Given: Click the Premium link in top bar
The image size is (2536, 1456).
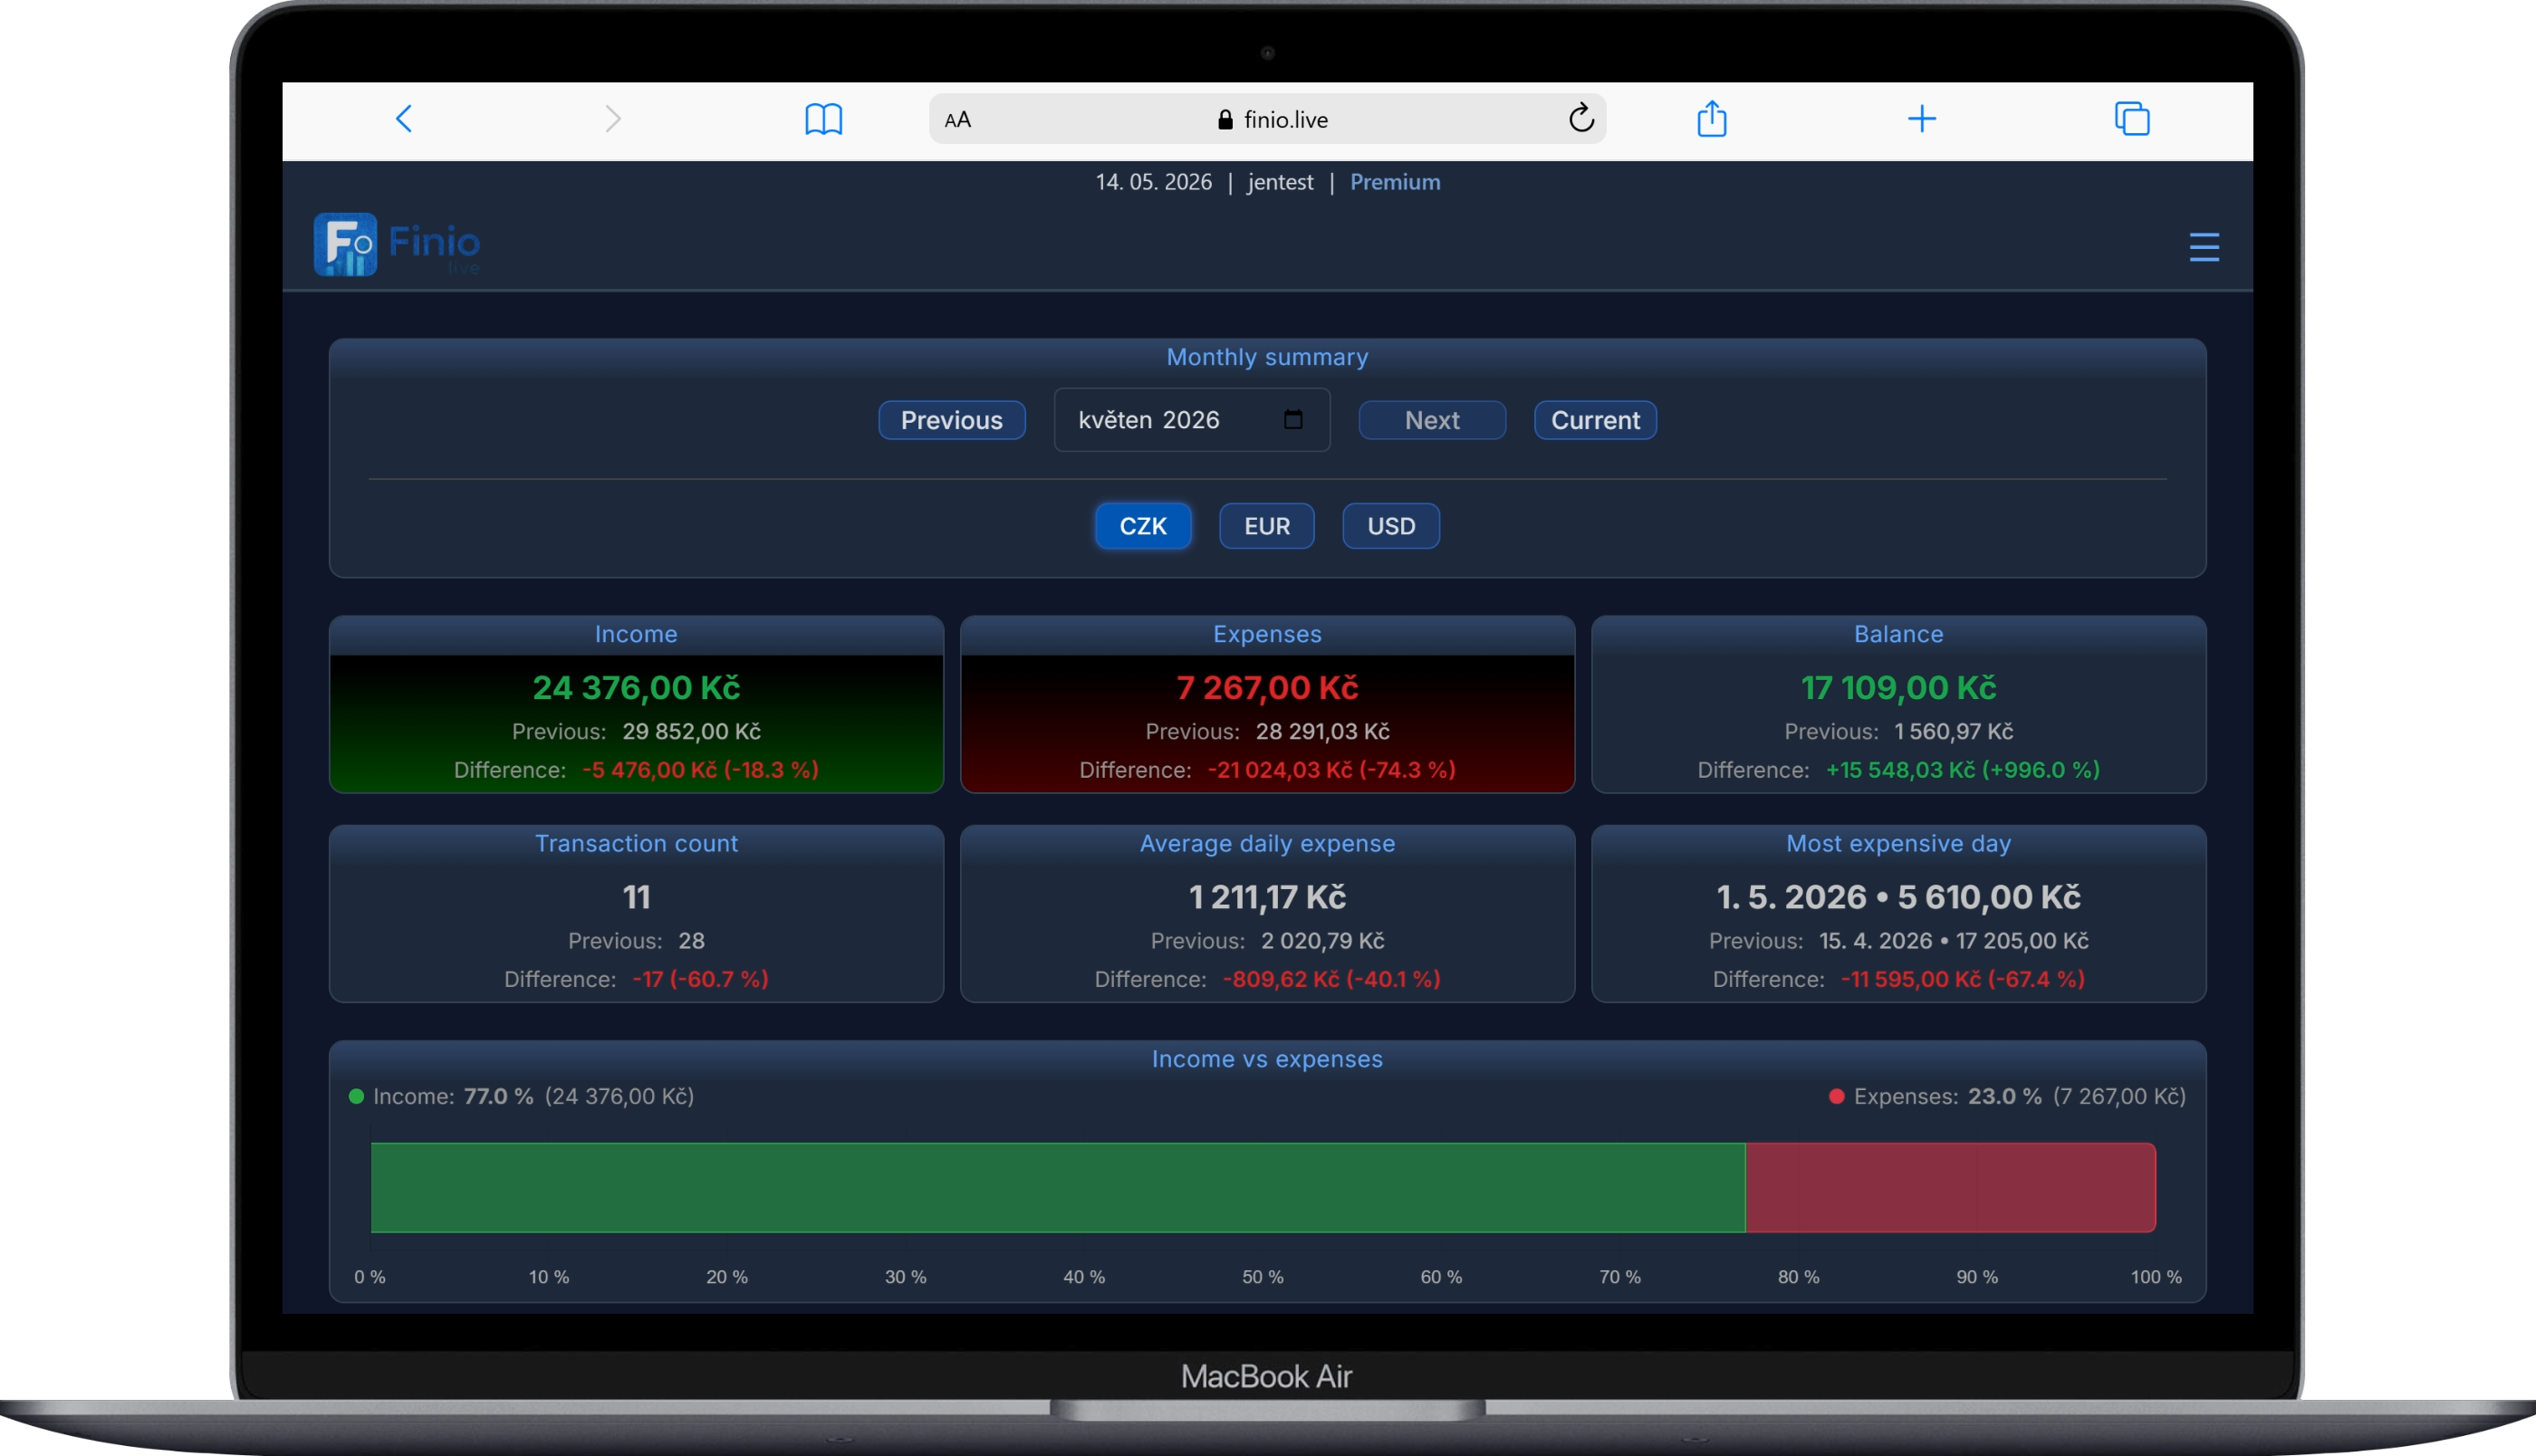Looking at the screenshot, I should [x=1395, y=182].
